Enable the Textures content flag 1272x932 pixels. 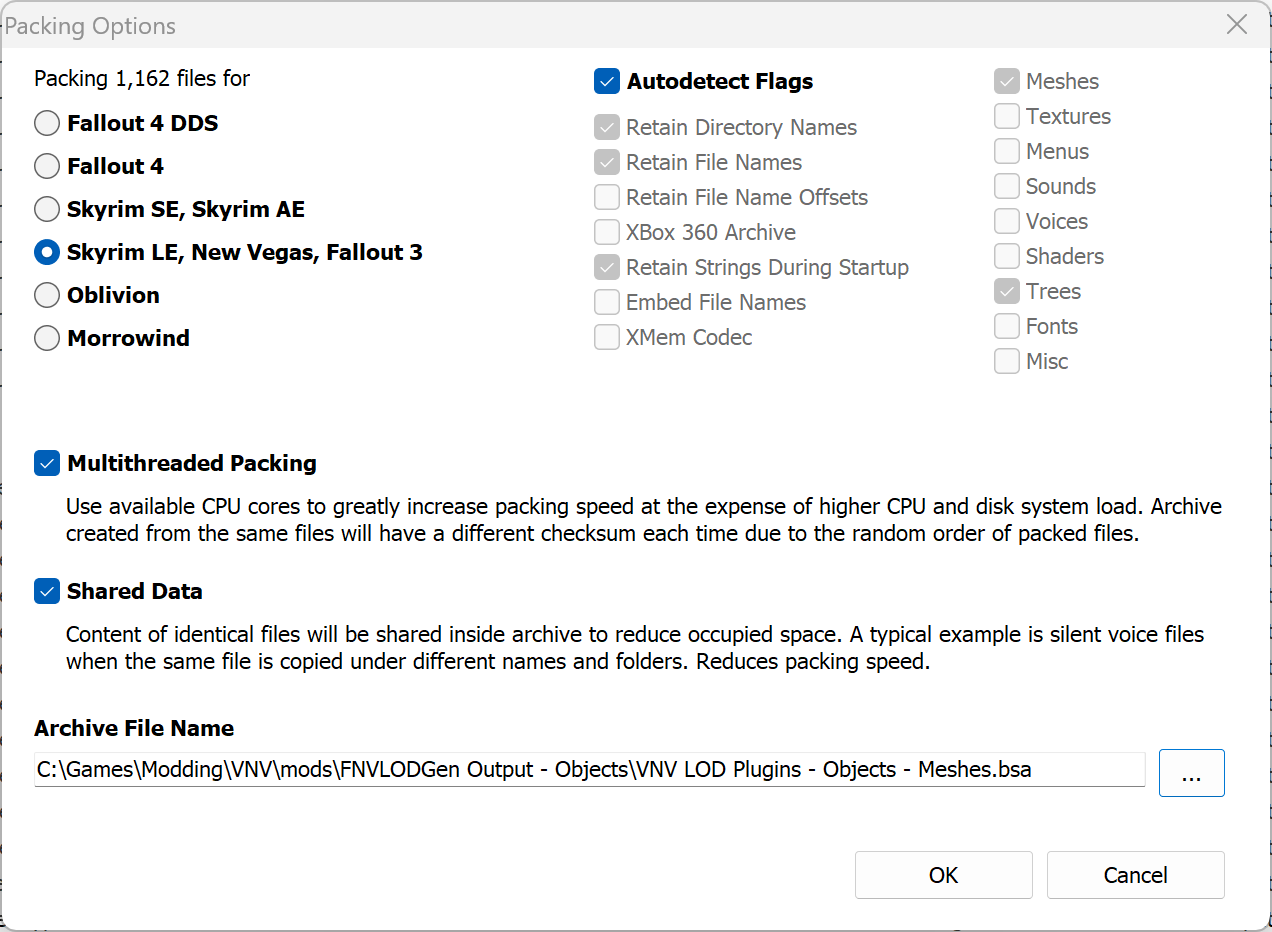[x=1007, y=116]
